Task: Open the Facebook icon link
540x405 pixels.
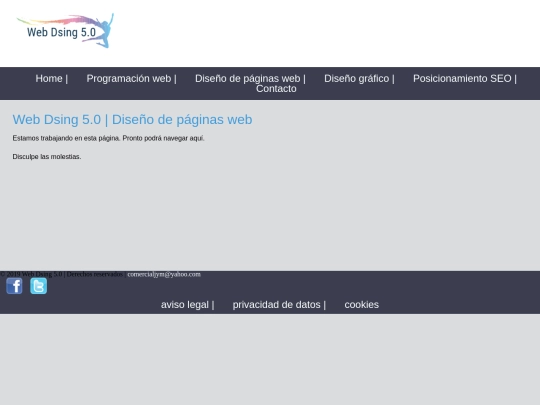Action: click(x=14, y=286)
